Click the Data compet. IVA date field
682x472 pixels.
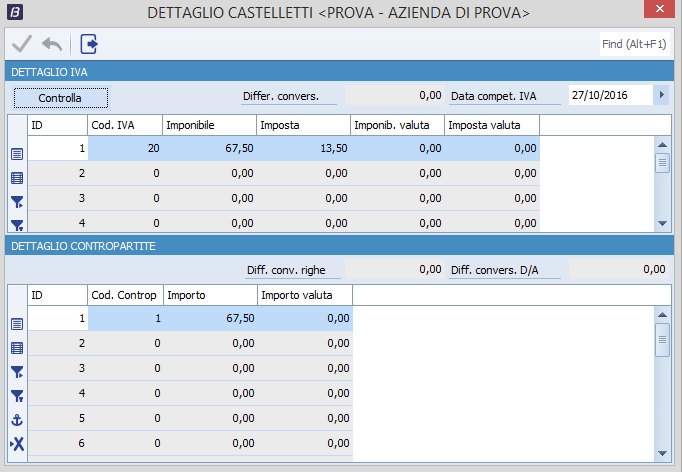pos(611,95)
